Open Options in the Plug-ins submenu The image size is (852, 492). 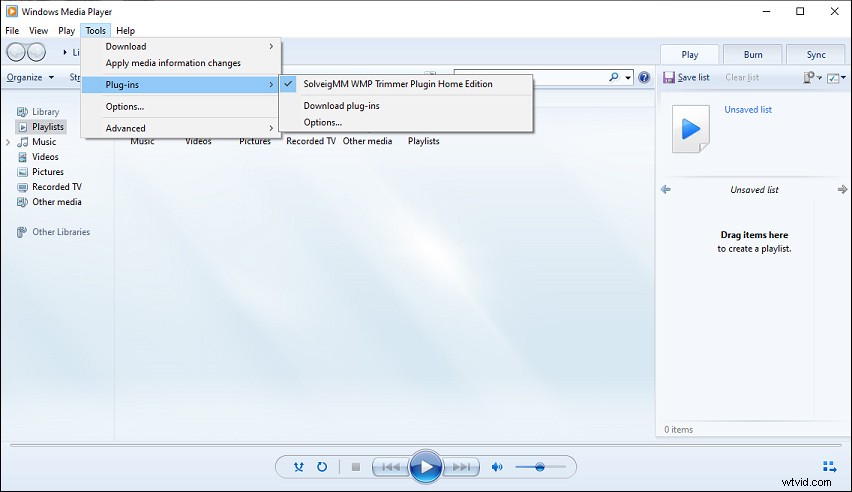pyautogui.click(x=406, y=122)
